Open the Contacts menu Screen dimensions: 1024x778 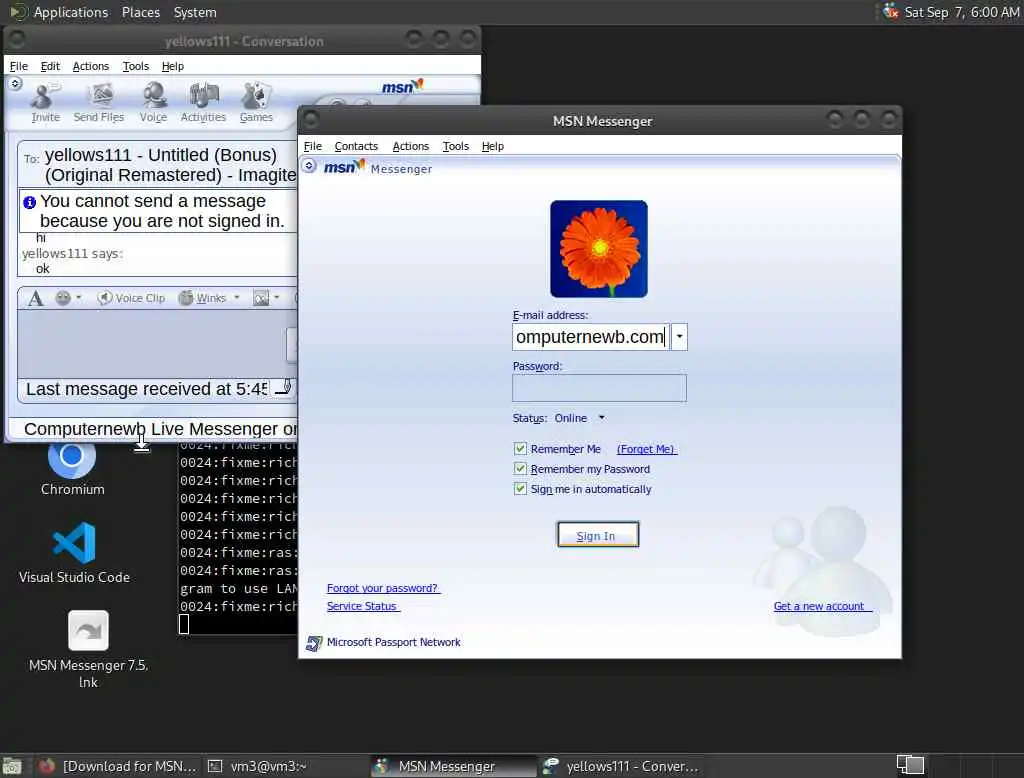click(356, 146)
